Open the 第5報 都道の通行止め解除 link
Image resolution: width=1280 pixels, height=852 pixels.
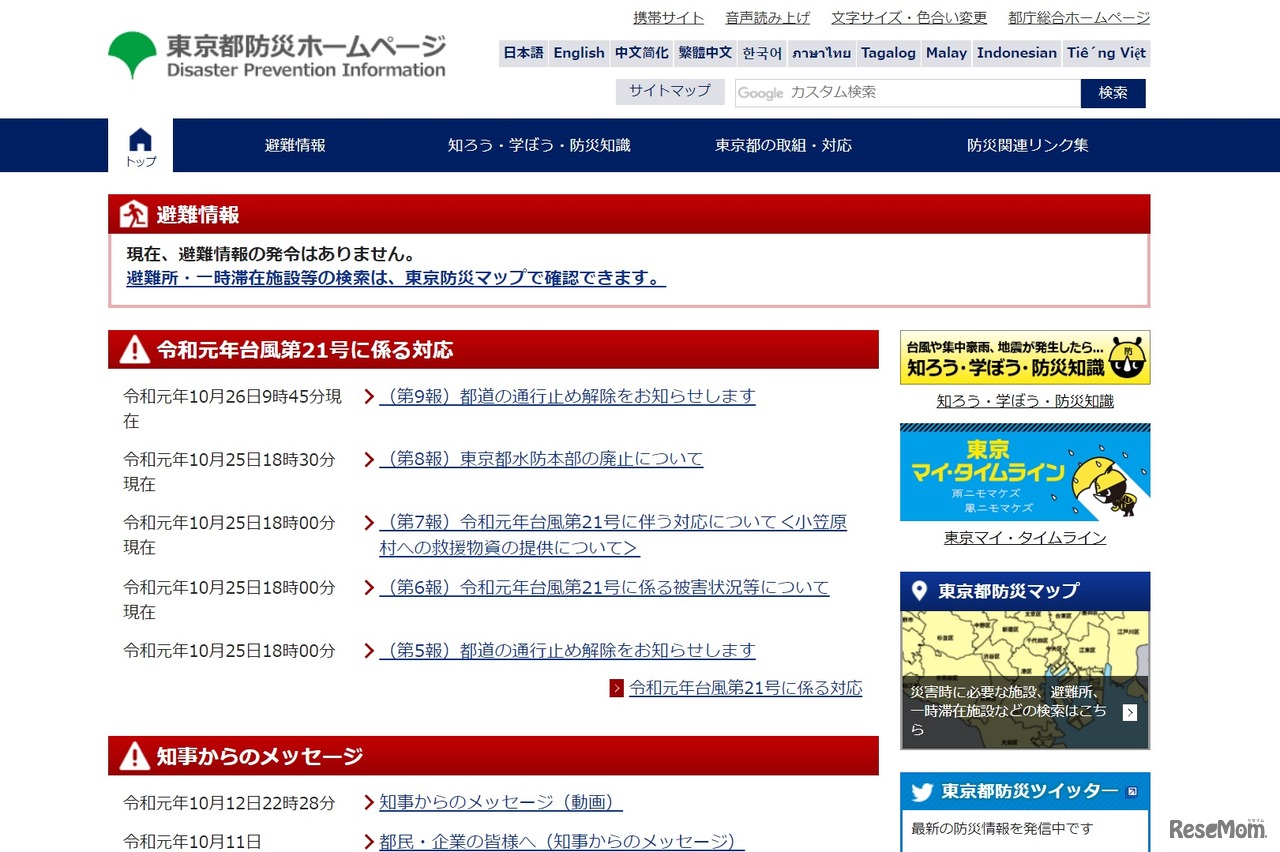click(567, 650)
